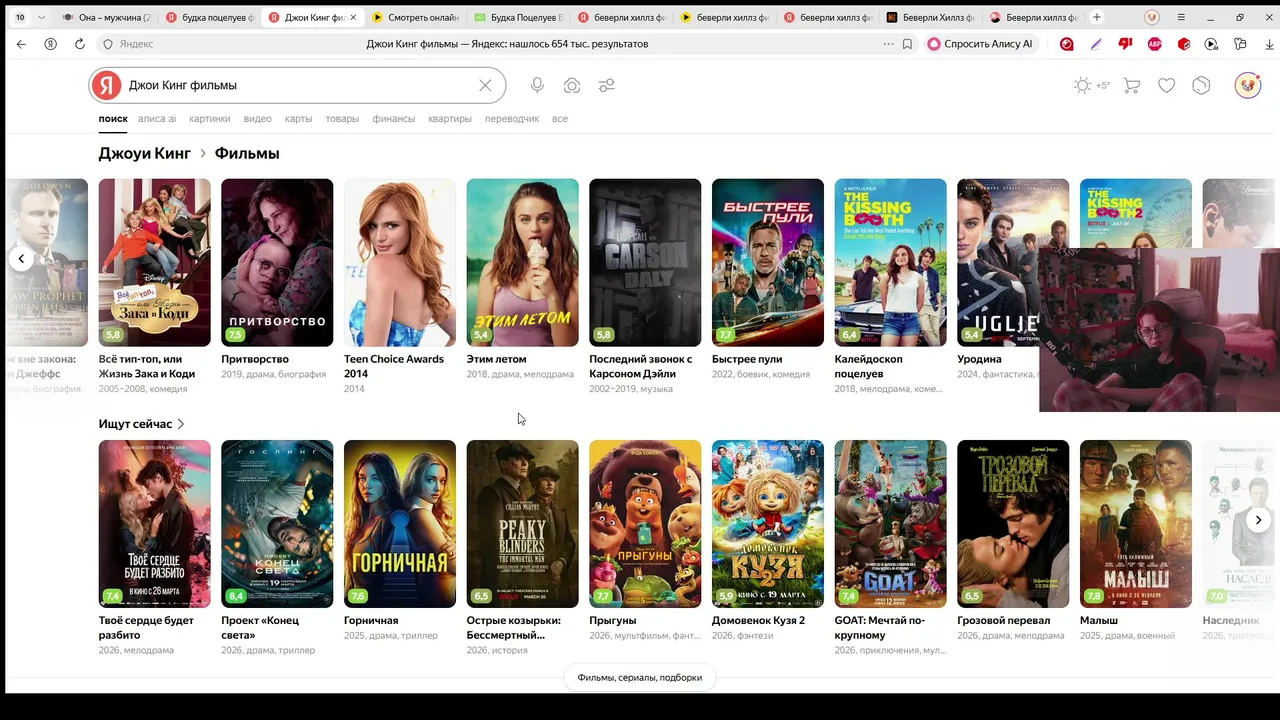Image resolution: width=1280 pixels, height=720 pixels.
Task: Select the алиса ai search category
Action: point(157,118)
